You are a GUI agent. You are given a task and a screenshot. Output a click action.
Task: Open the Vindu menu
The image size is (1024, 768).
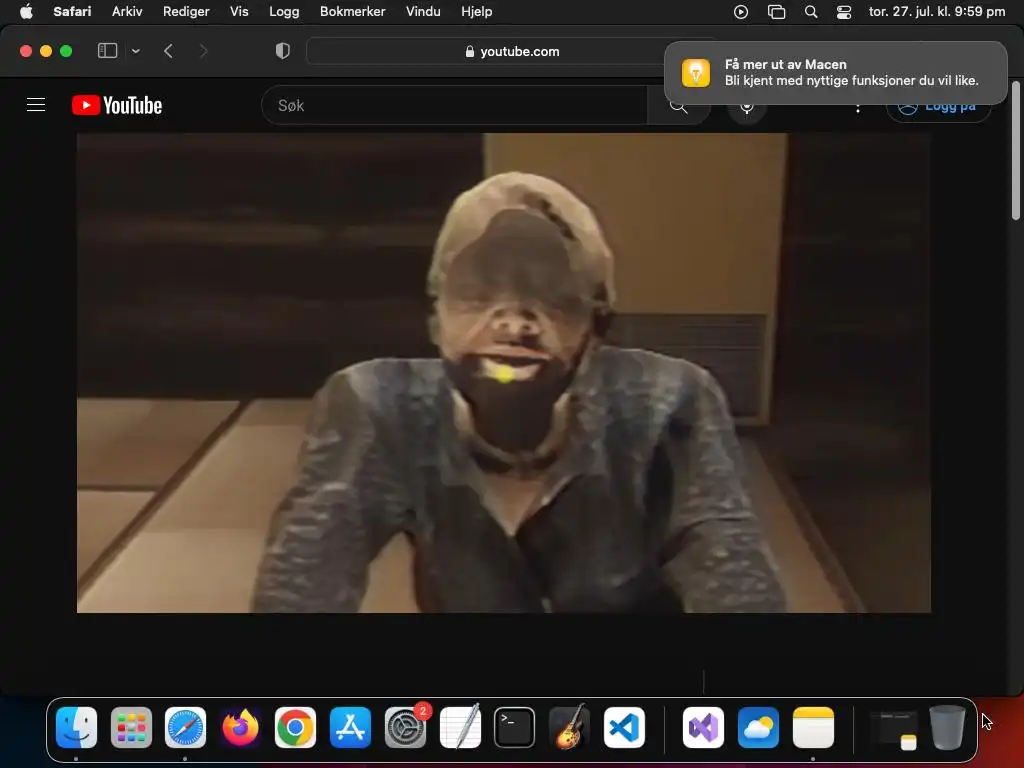pos(423,11)
